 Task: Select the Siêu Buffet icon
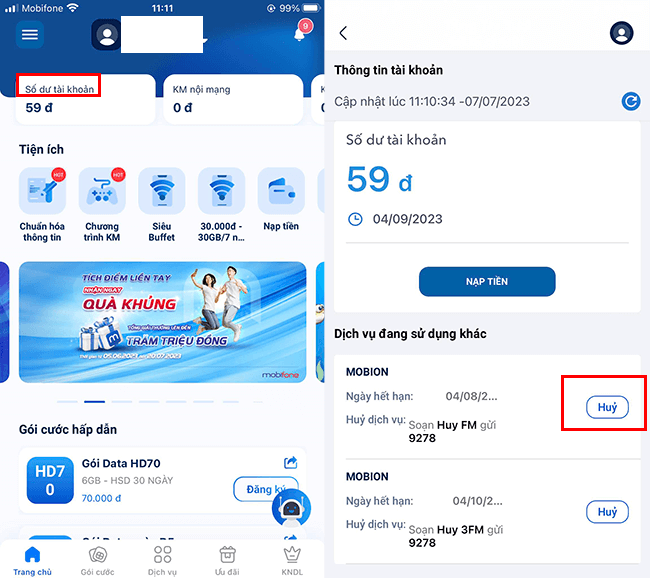(162, 191)
